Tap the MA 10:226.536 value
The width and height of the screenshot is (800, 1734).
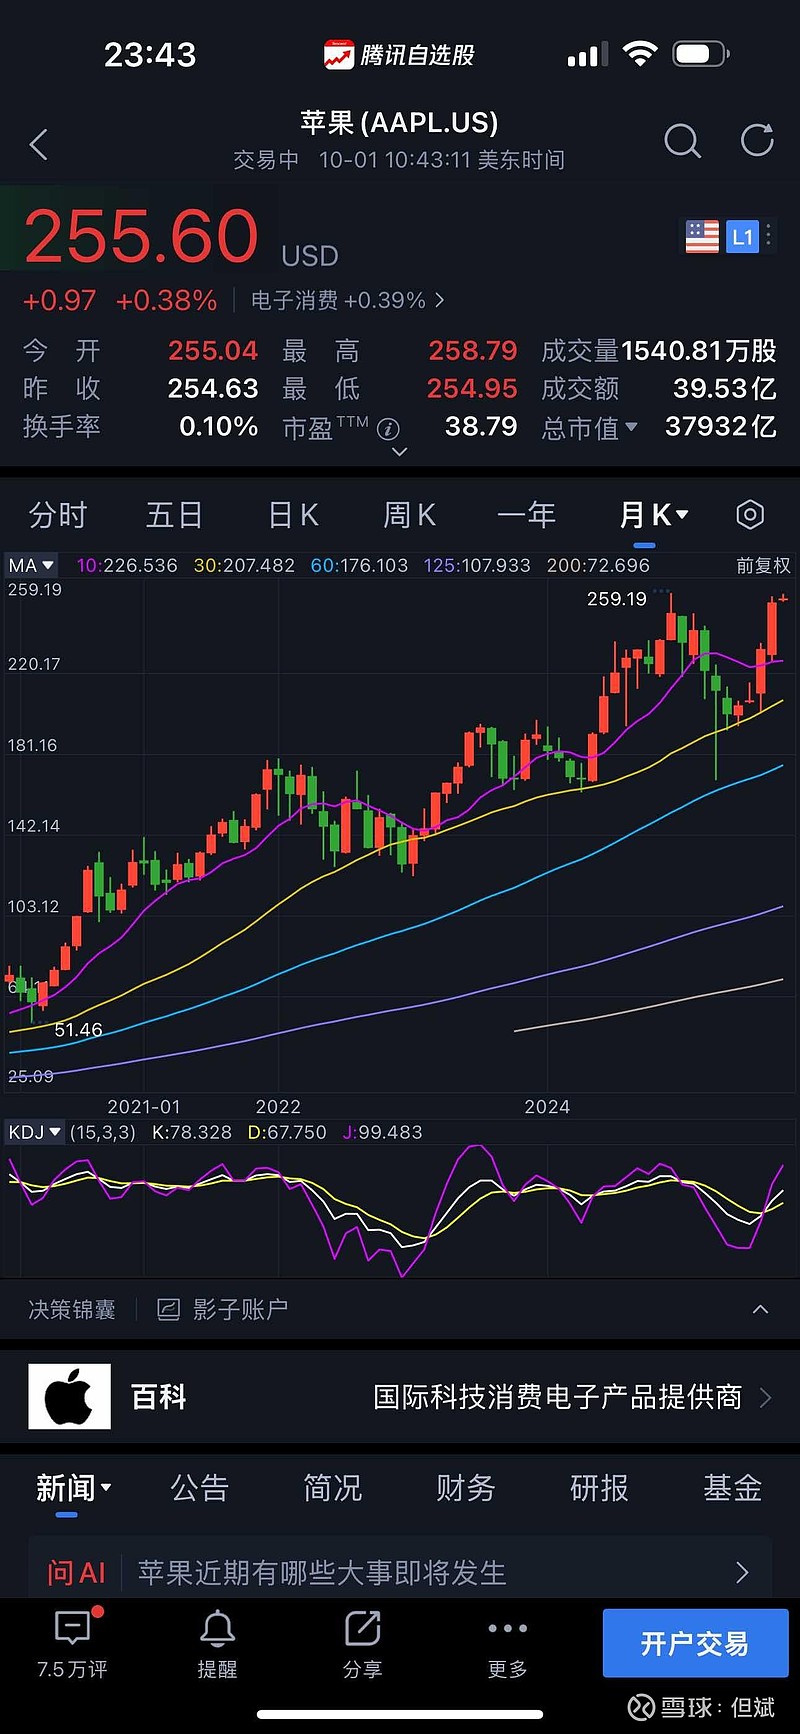pos(127,565)
